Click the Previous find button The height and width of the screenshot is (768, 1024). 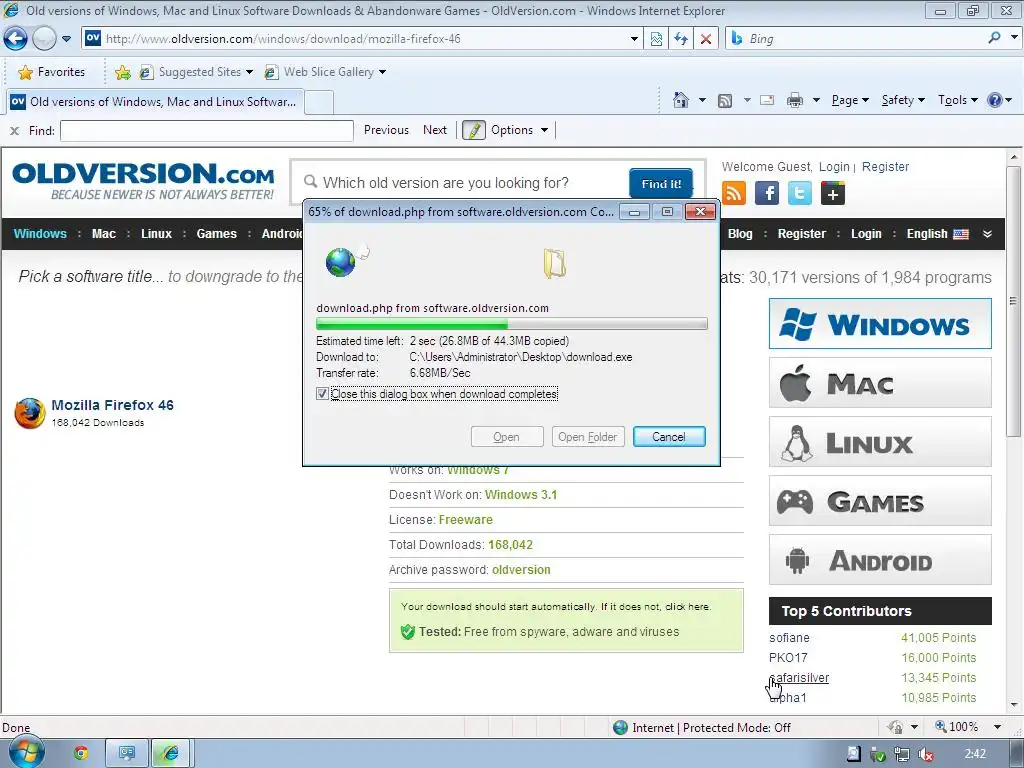coord(386,130)
